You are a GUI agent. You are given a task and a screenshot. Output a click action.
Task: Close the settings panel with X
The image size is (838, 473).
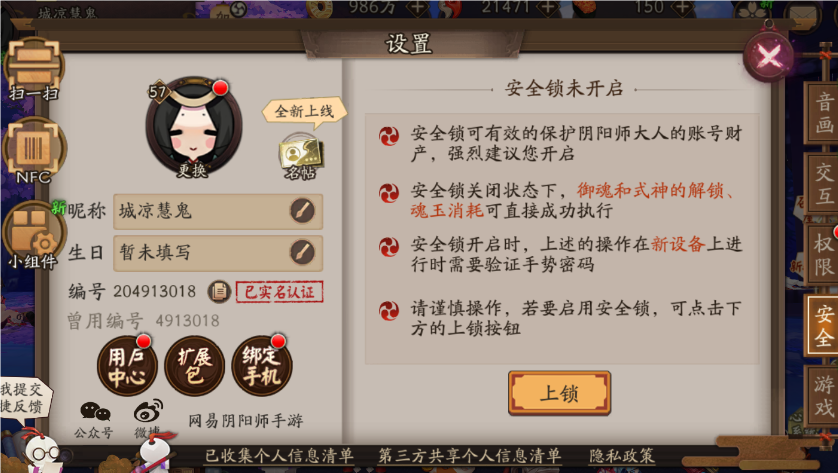pos(769,56)
